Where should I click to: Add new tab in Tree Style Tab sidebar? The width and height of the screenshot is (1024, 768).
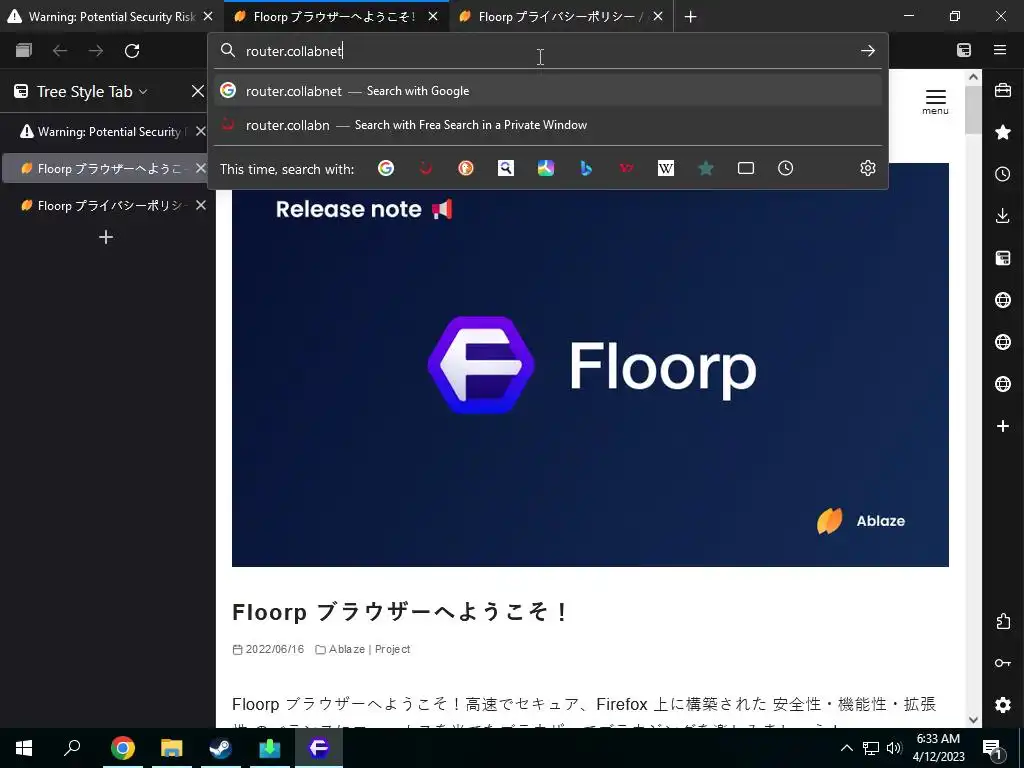106,237
